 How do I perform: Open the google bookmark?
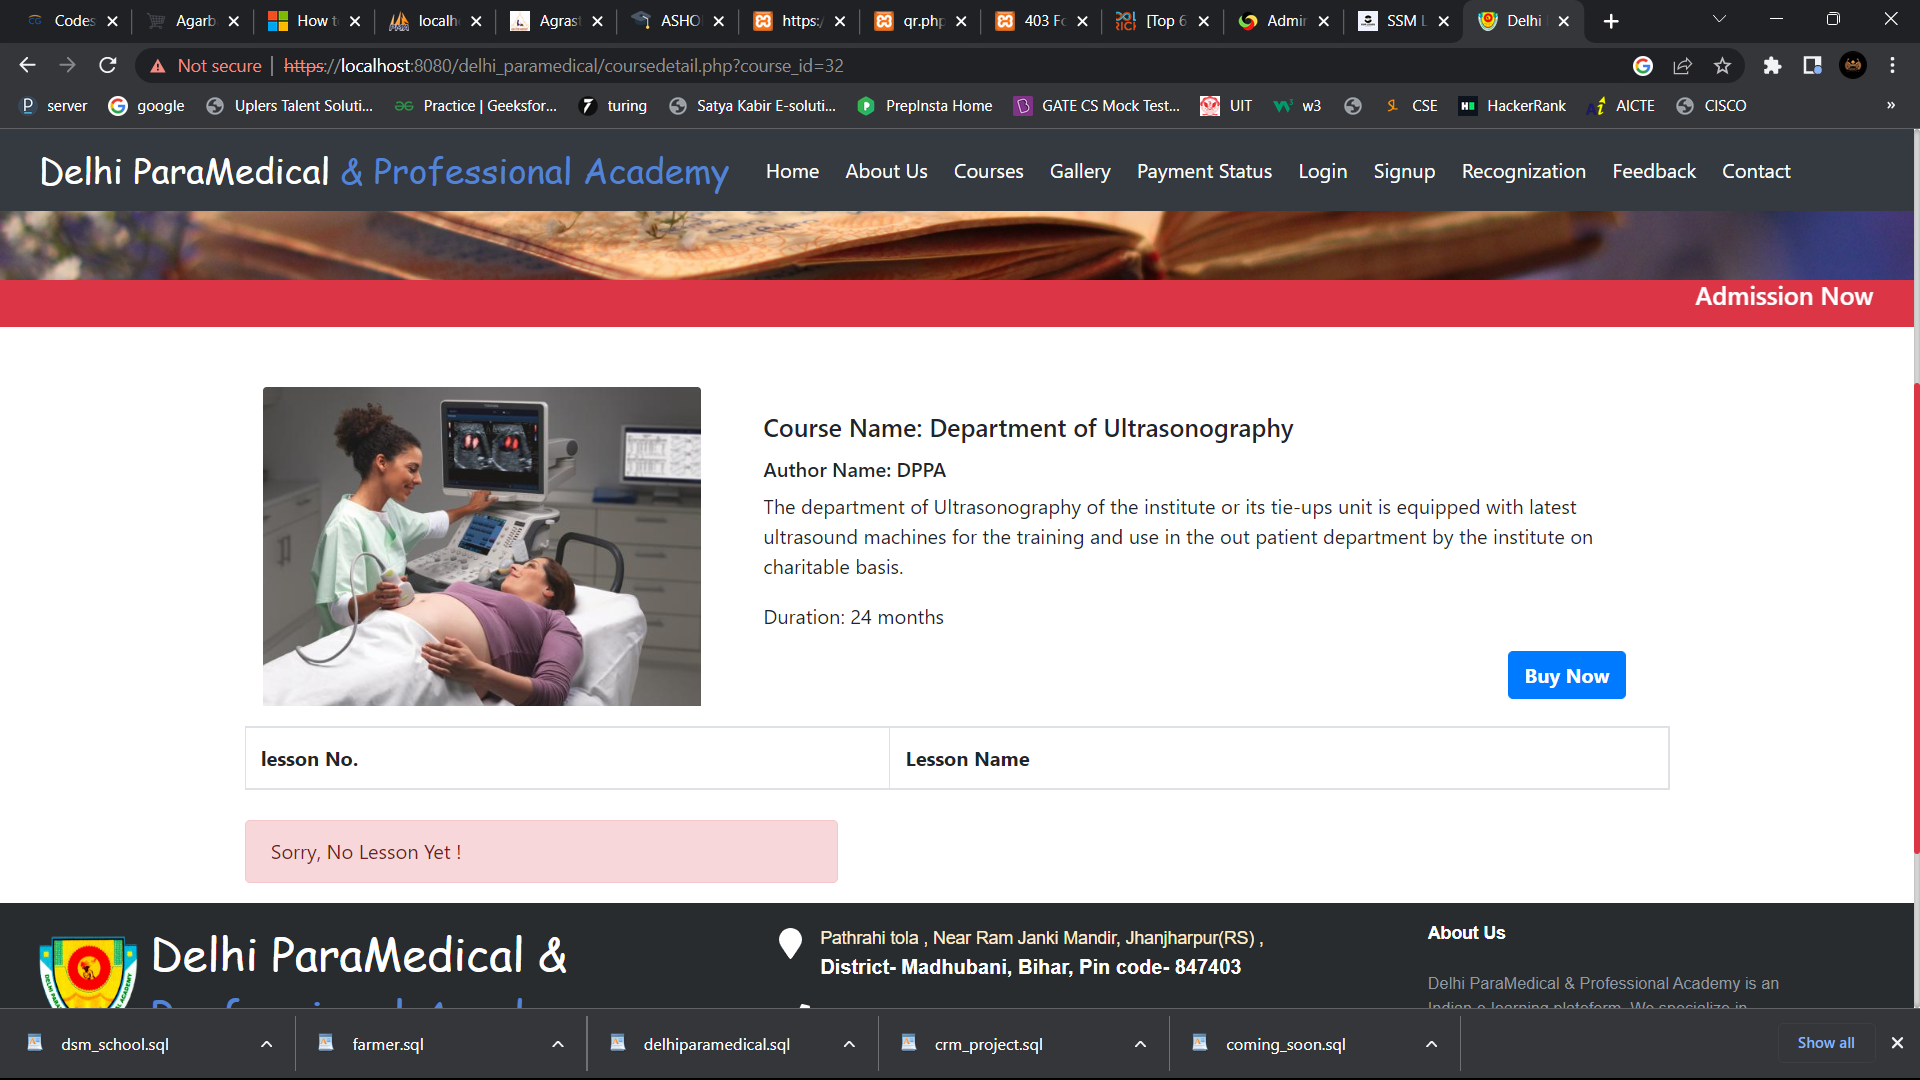(147, 105)
